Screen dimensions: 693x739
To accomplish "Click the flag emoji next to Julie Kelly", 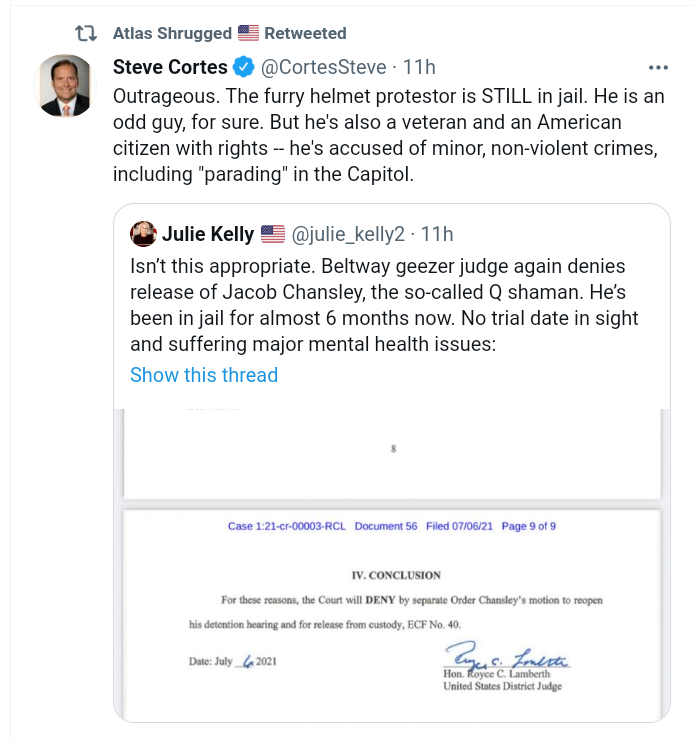I will click(272, 235).
